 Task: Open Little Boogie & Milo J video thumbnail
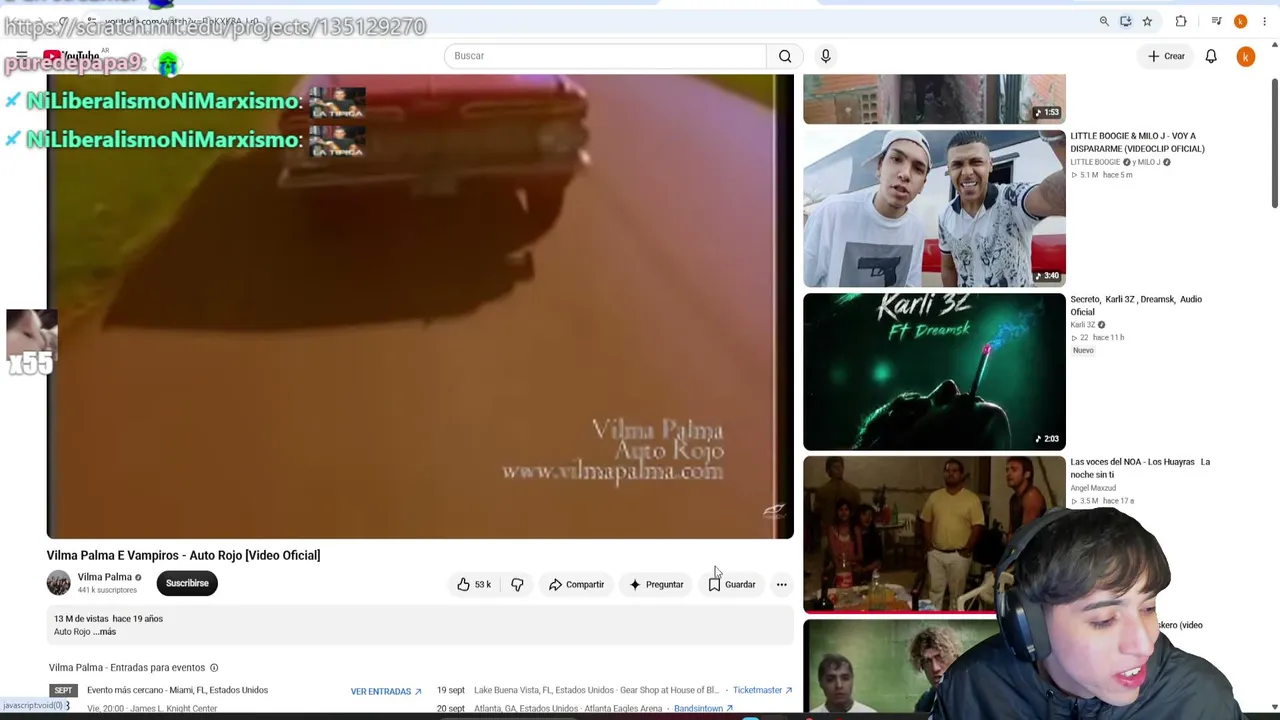(x=934, y=208)
